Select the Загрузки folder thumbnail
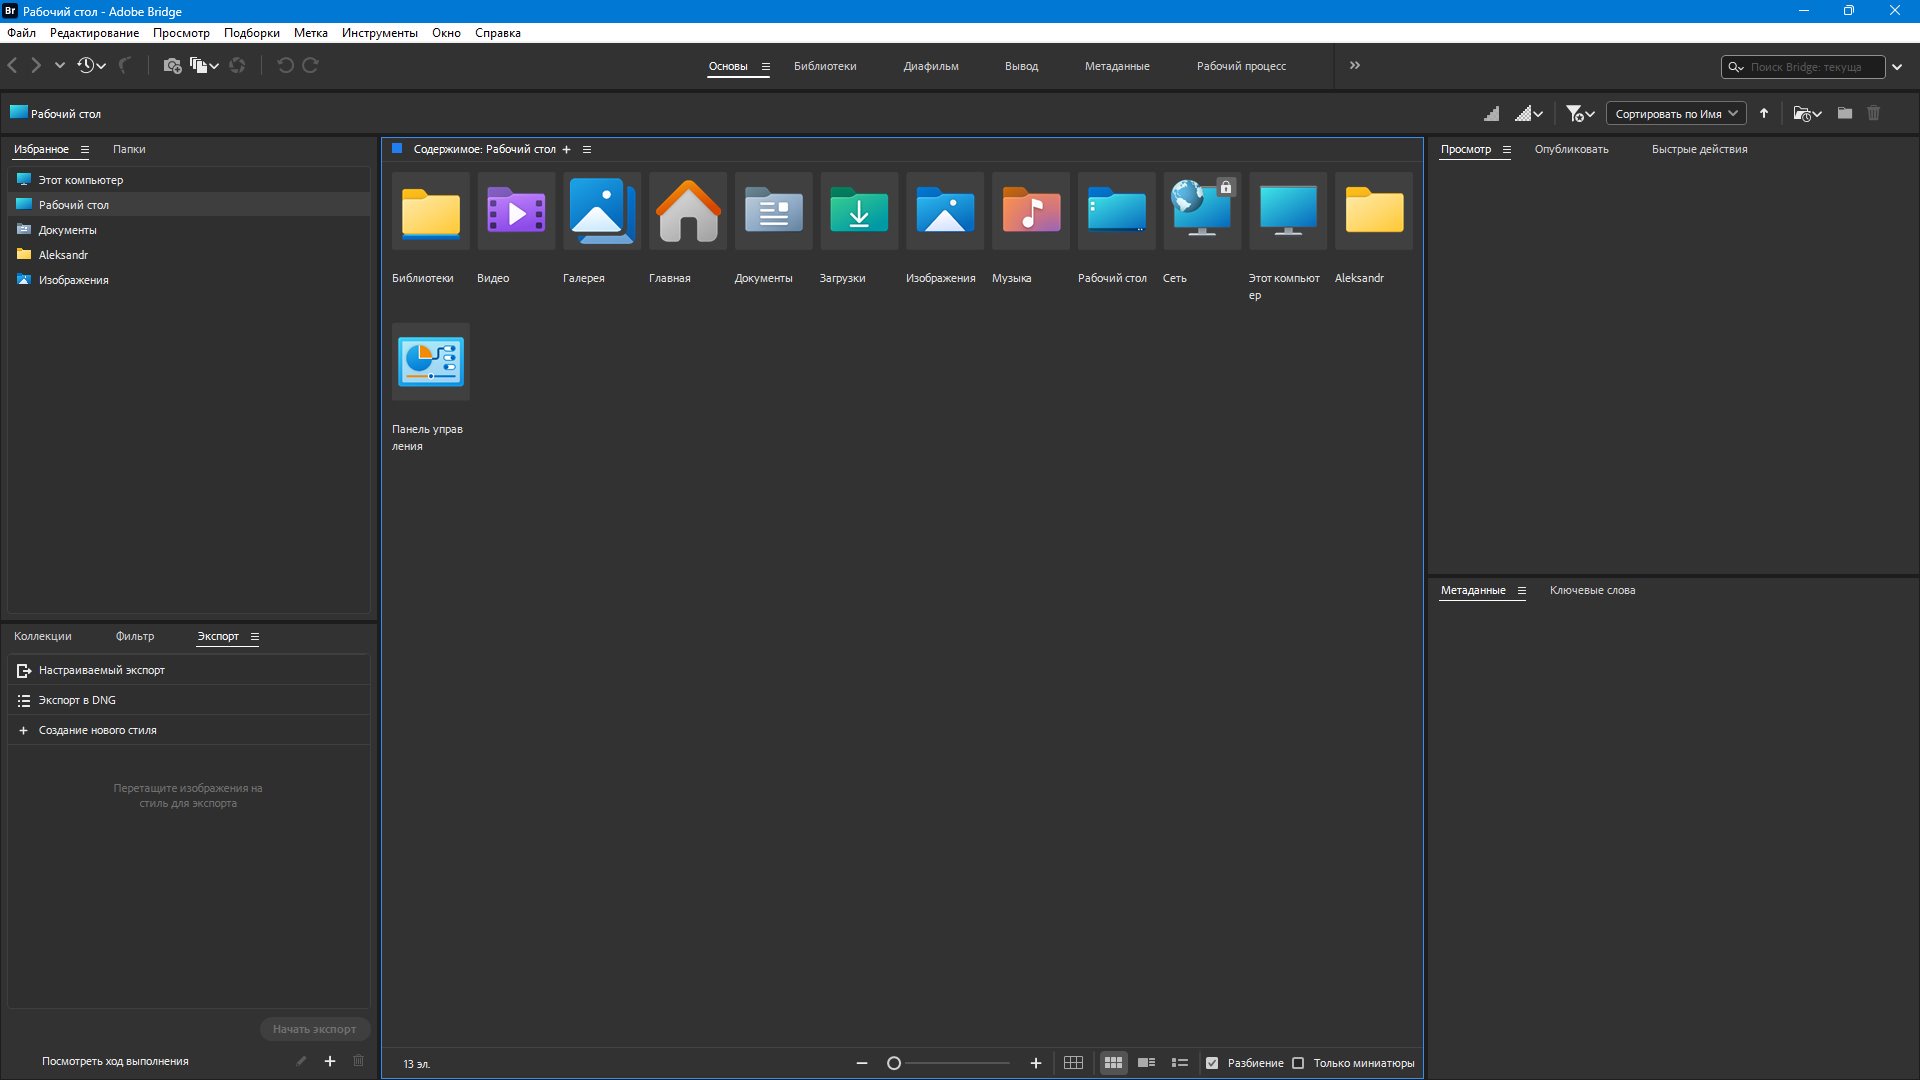 click(858, 211)
